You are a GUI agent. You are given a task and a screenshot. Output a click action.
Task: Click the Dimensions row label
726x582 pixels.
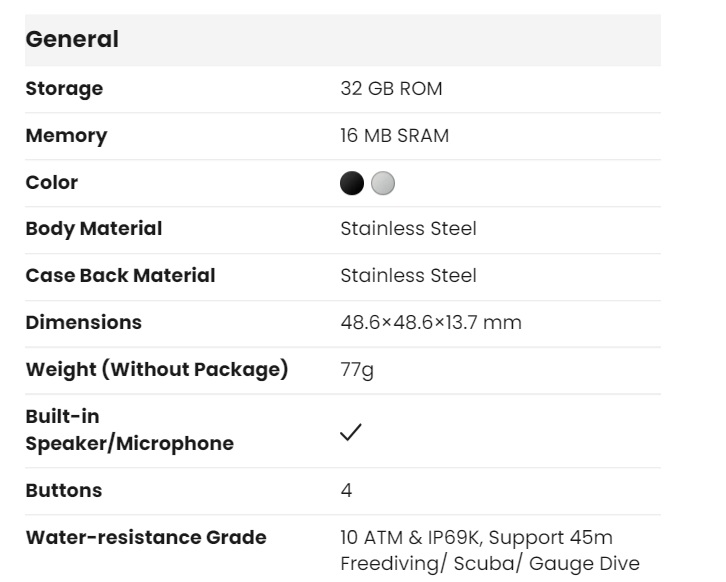click(x=83, y=323)
